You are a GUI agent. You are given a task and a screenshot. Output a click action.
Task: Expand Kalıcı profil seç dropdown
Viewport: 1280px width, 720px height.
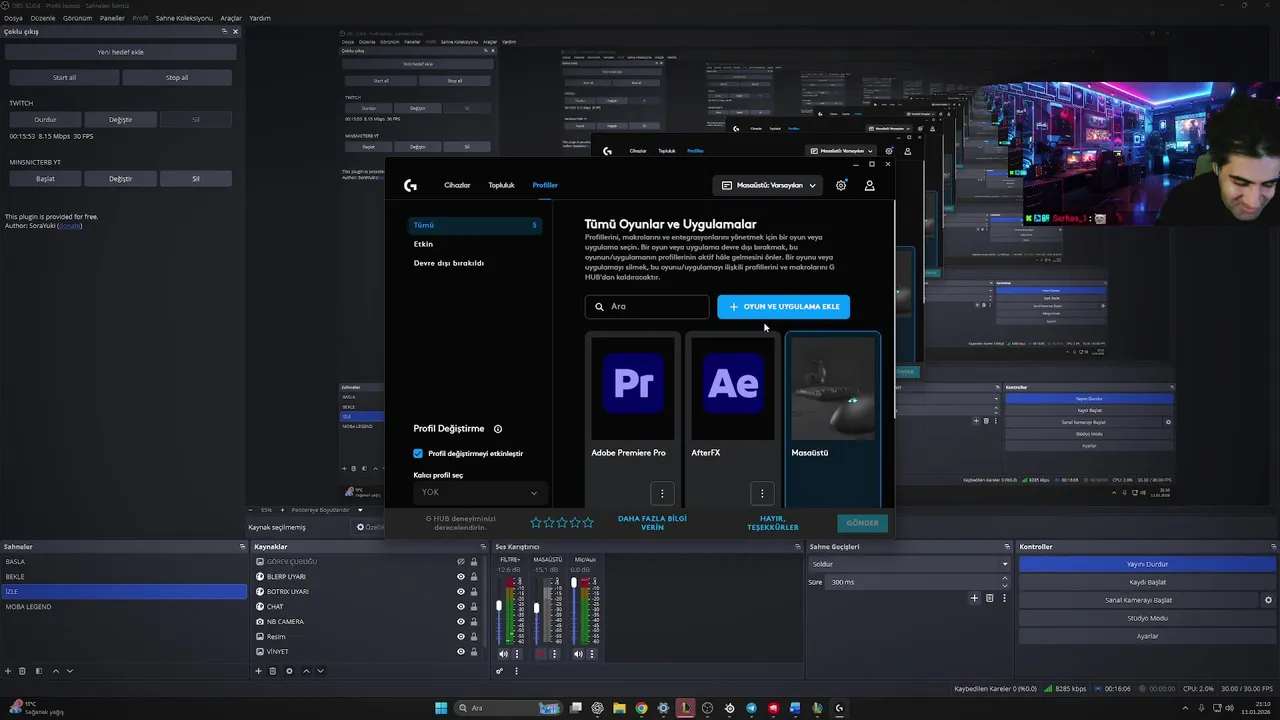point(479,492)
